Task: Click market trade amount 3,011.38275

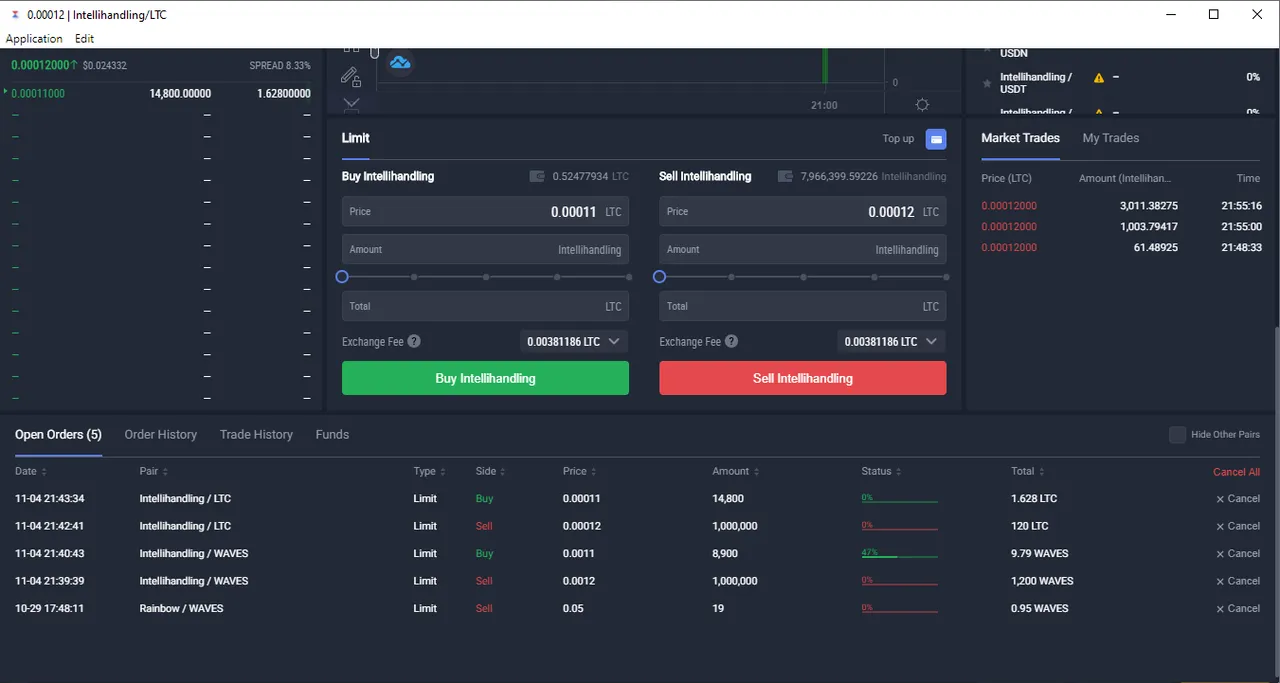Action: [1149, 206]
